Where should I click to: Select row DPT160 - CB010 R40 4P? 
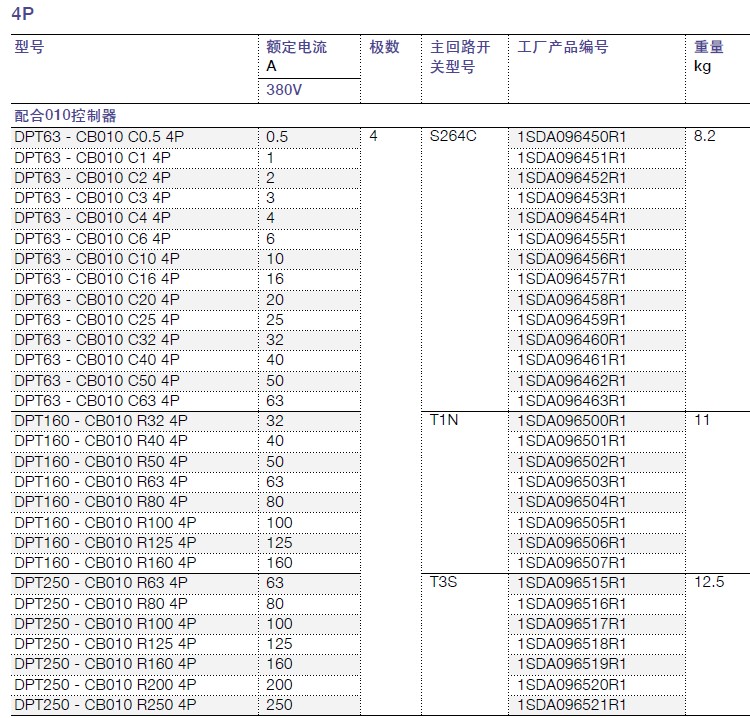[380, 441]
